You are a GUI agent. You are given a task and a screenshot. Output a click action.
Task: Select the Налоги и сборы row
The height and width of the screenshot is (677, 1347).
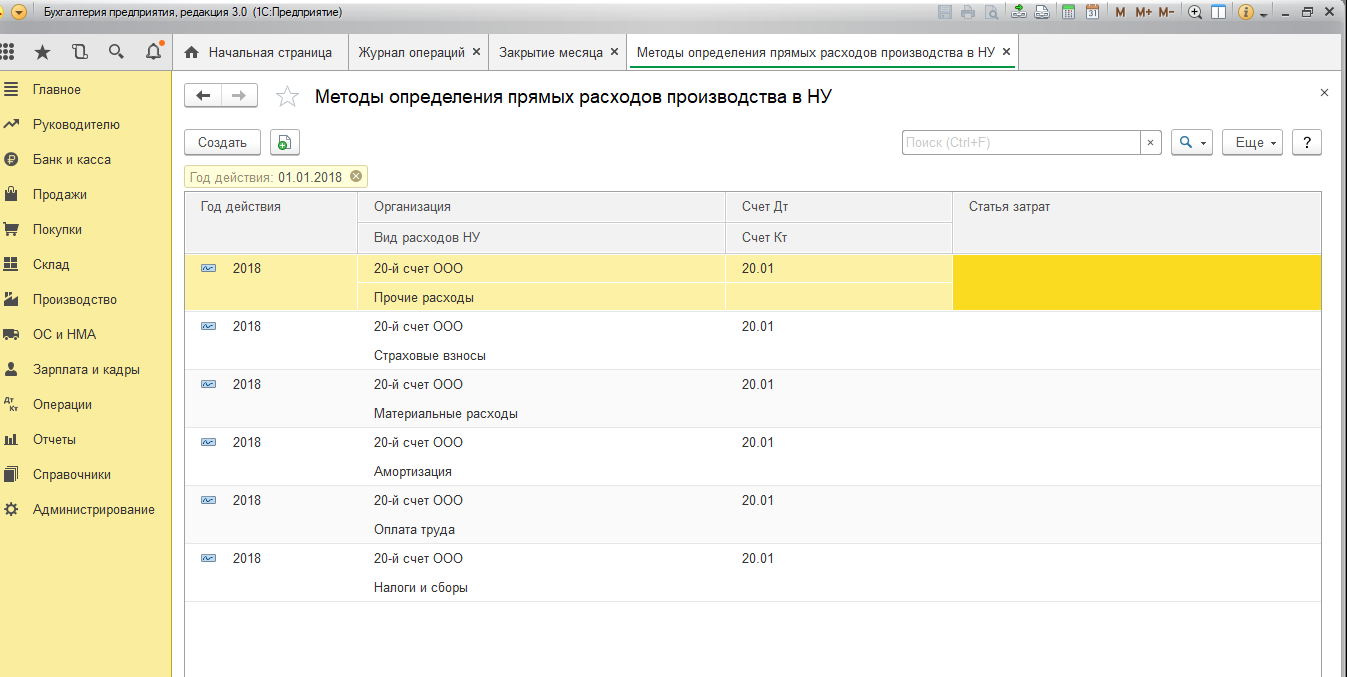[753, 573]
